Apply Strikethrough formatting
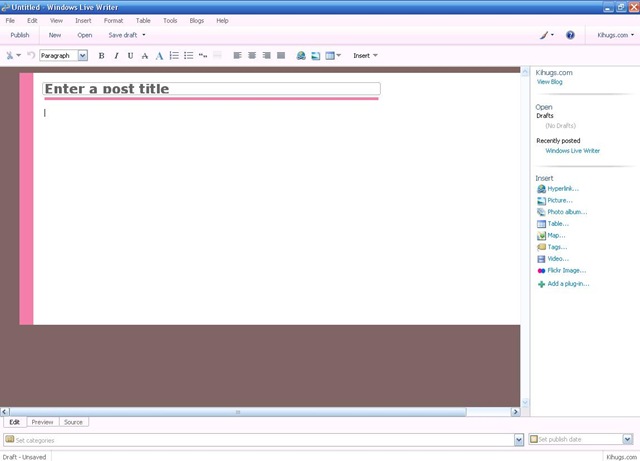The width and height of the screenshot is (640, 461). pos(144,56)
